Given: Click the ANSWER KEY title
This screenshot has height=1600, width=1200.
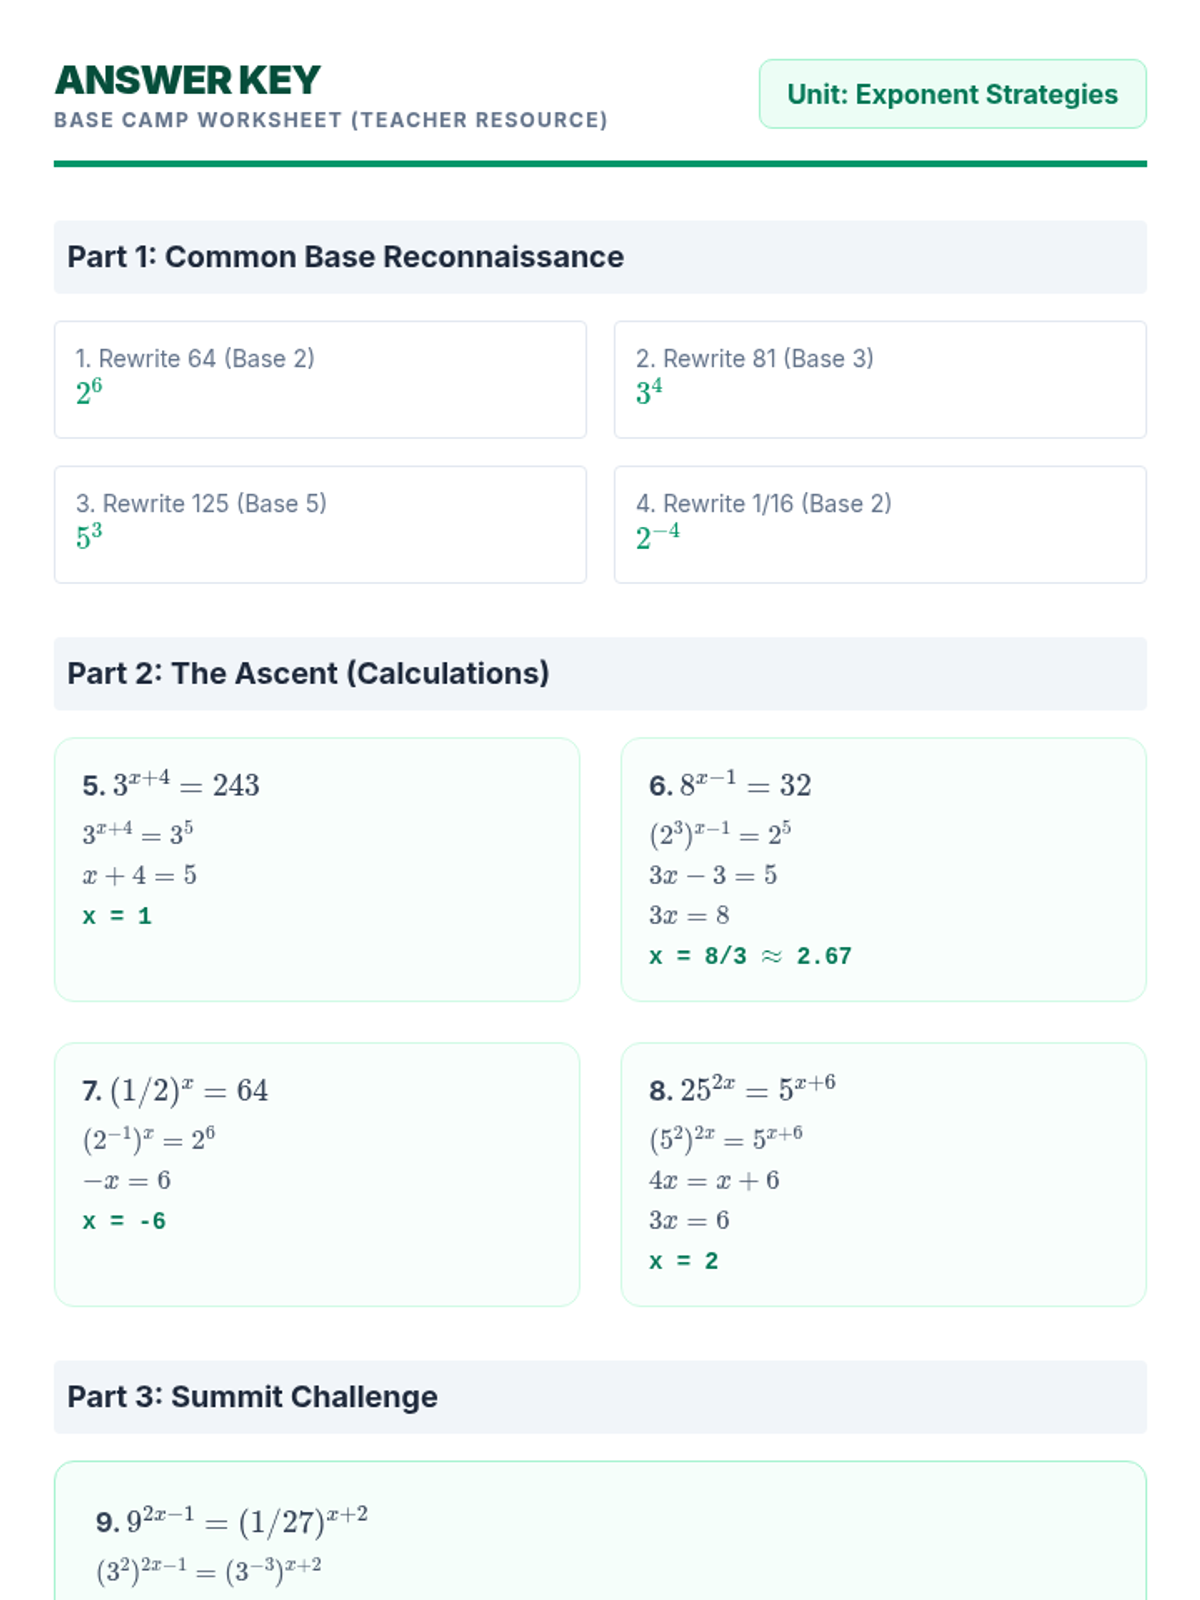Looking at the screenshot, I should pos(188,80).
